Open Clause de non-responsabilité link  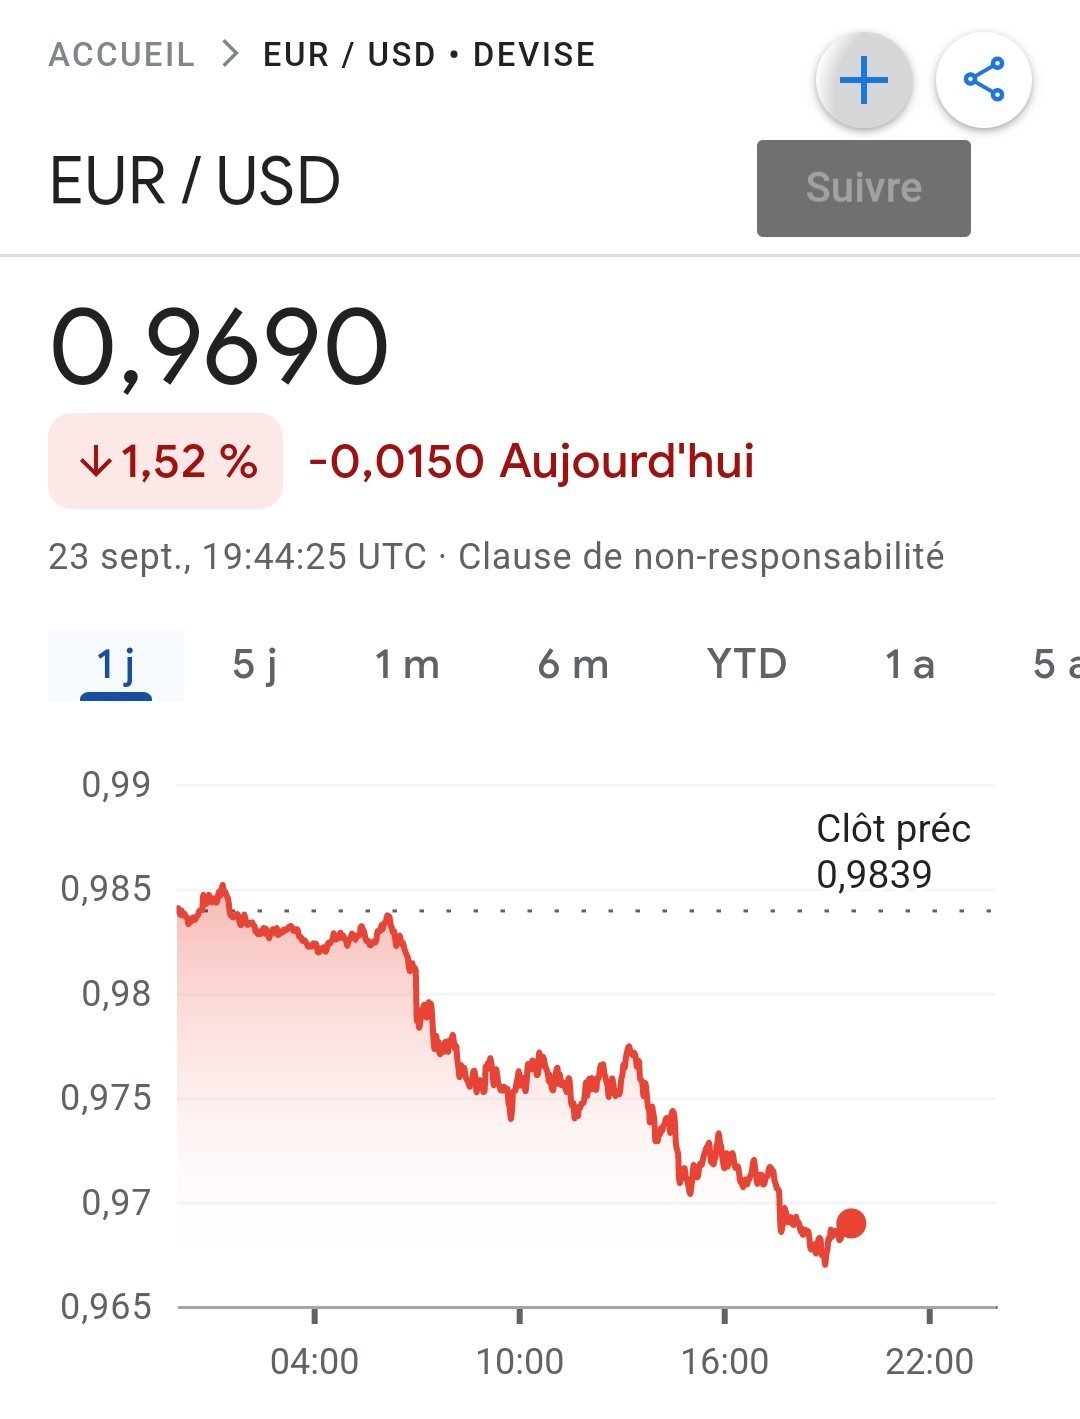click(701, 556)
